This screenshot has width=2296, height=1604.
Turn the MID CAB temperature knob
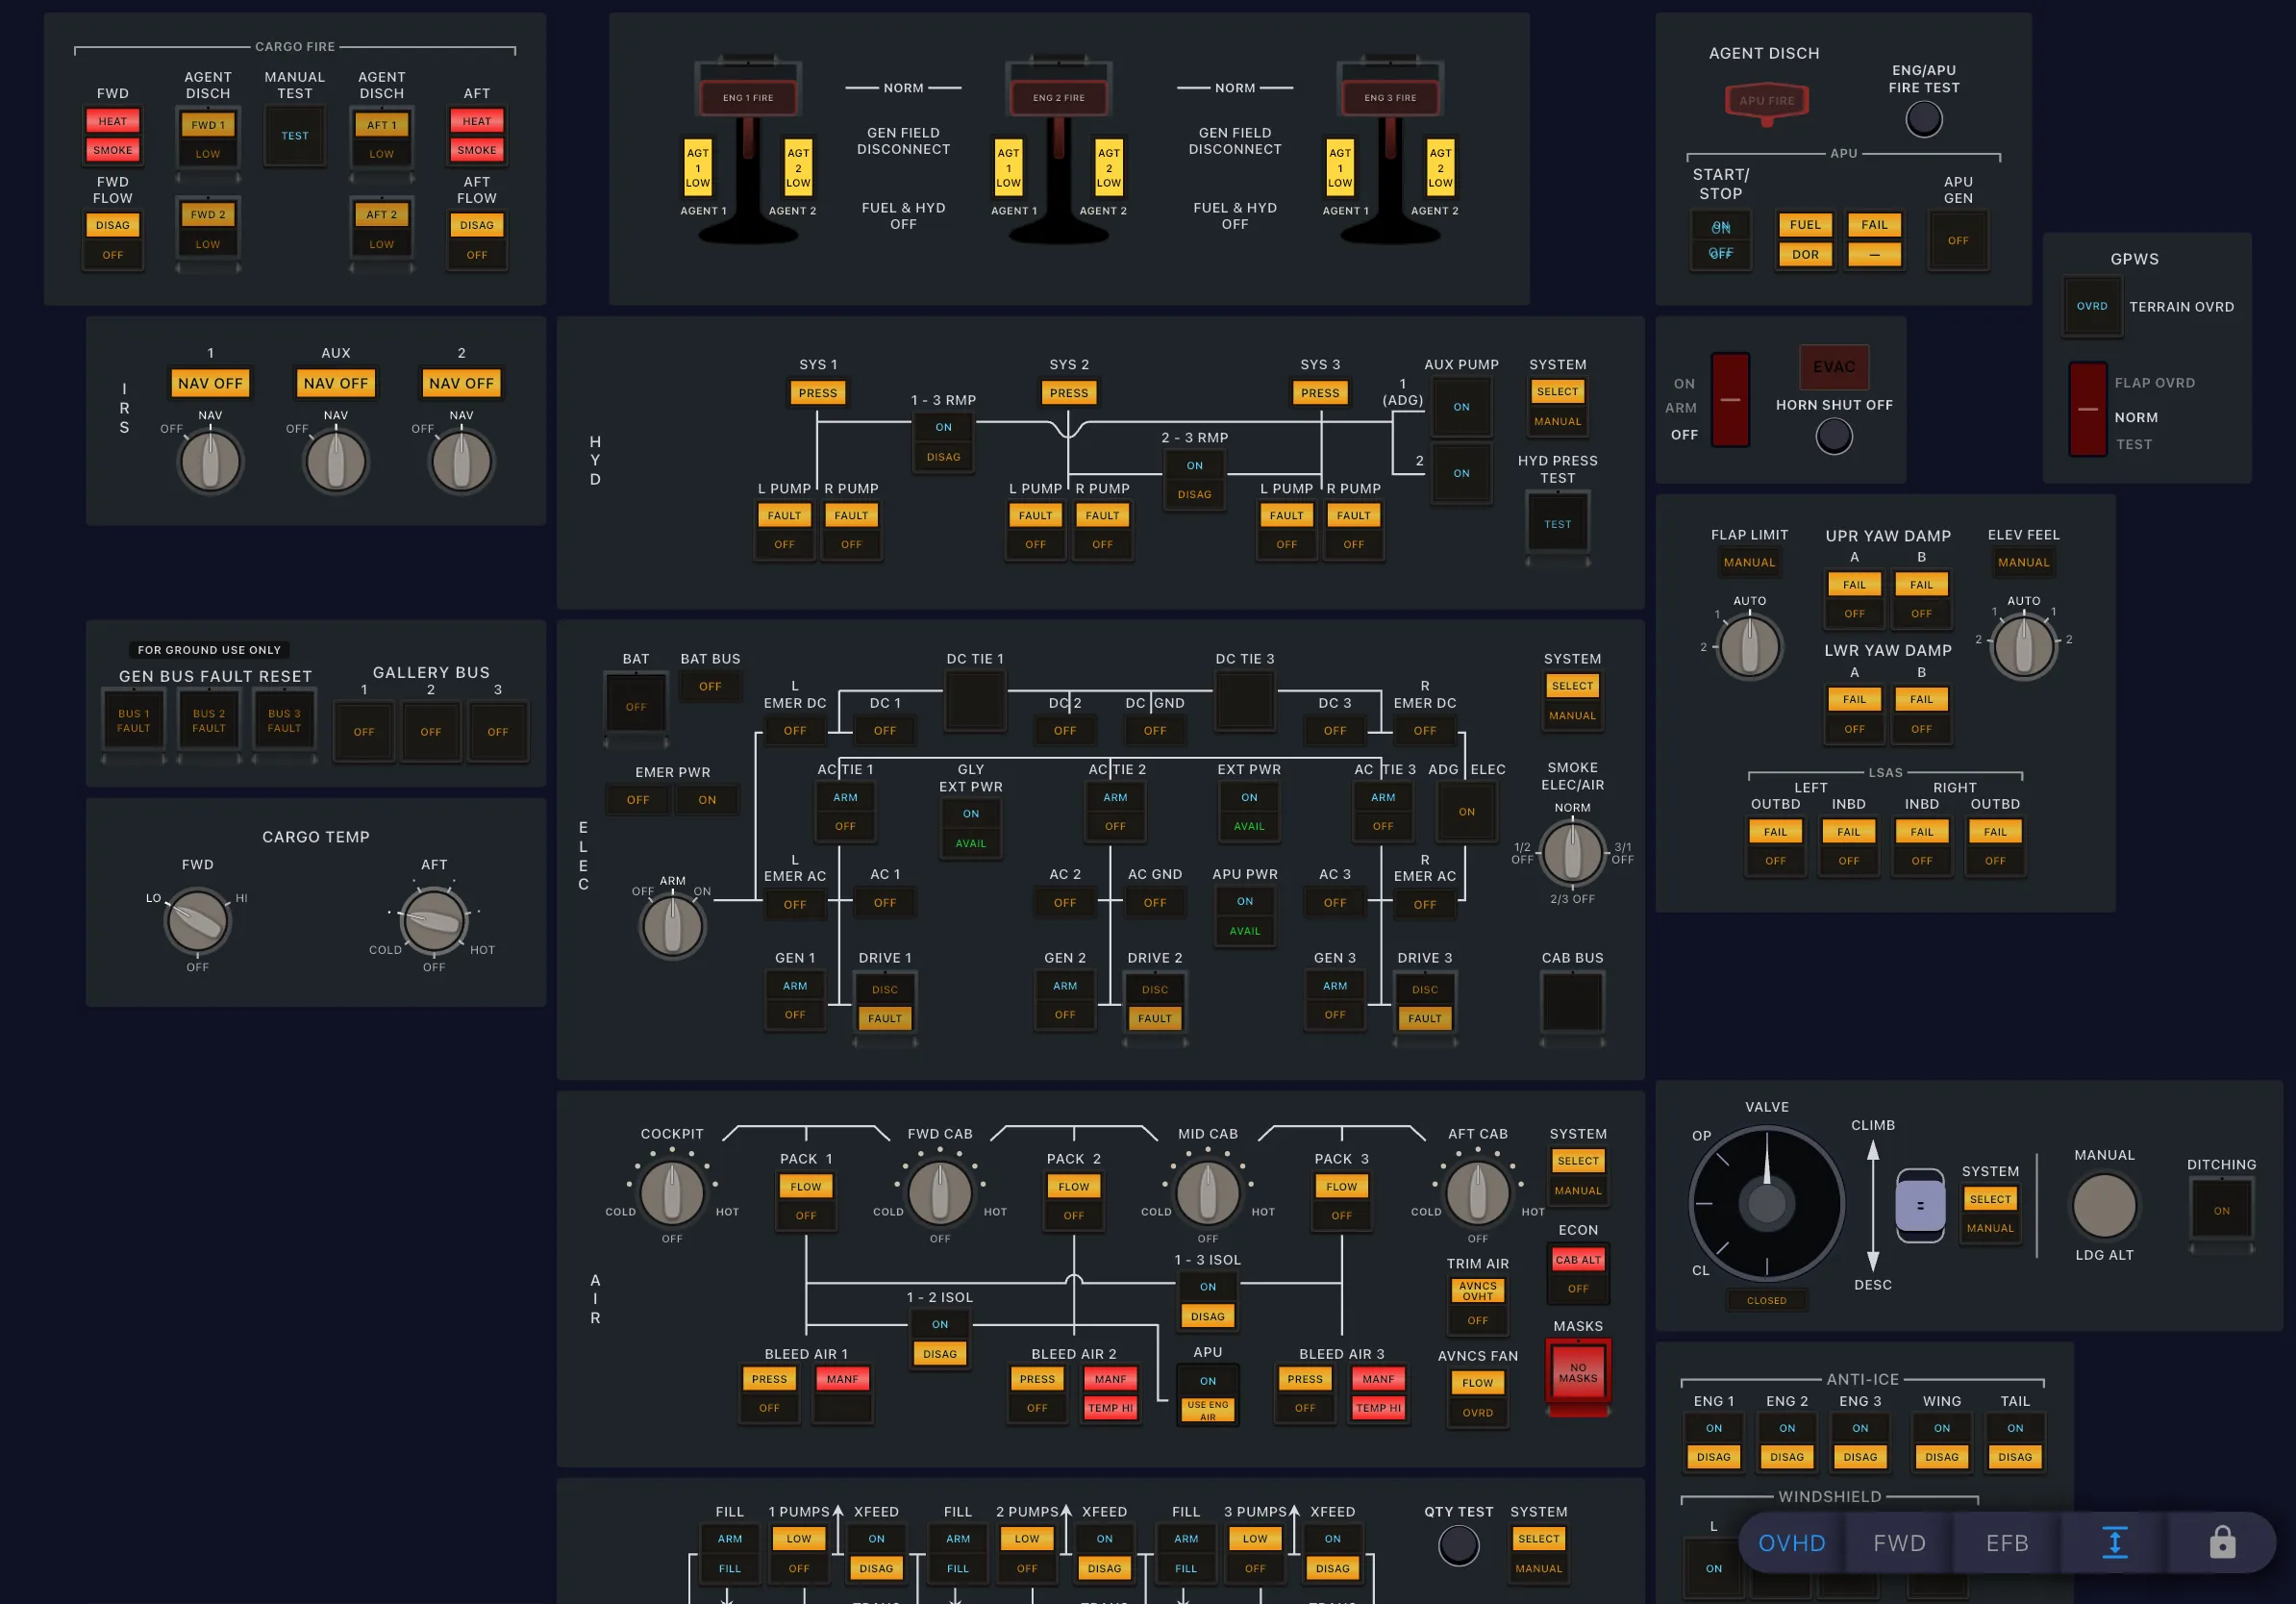pyautogui.click(x=1207, y=1192)
